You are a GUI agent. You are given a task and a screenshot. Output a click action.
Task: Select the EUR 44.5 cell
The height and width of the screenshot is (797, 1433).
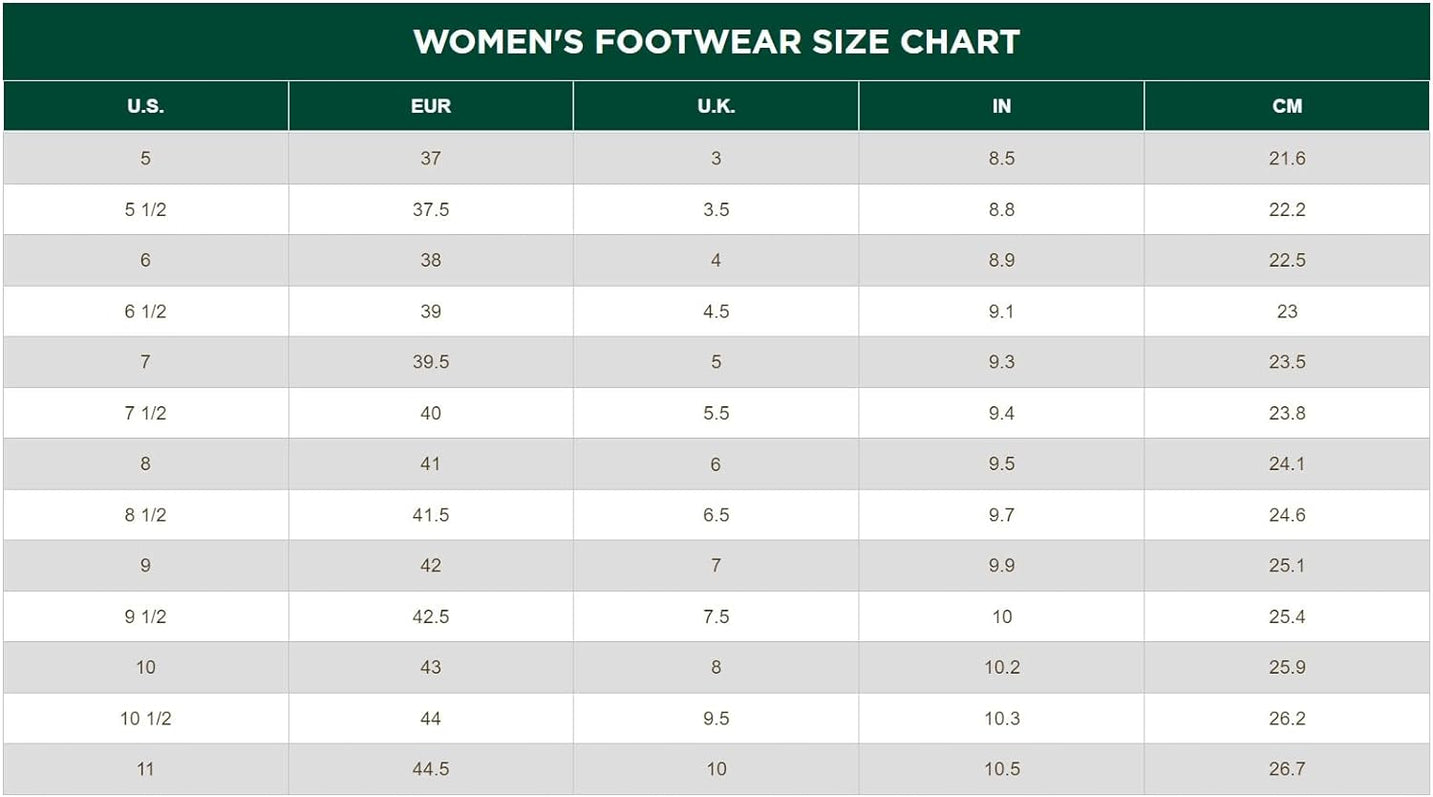(431, 769)
